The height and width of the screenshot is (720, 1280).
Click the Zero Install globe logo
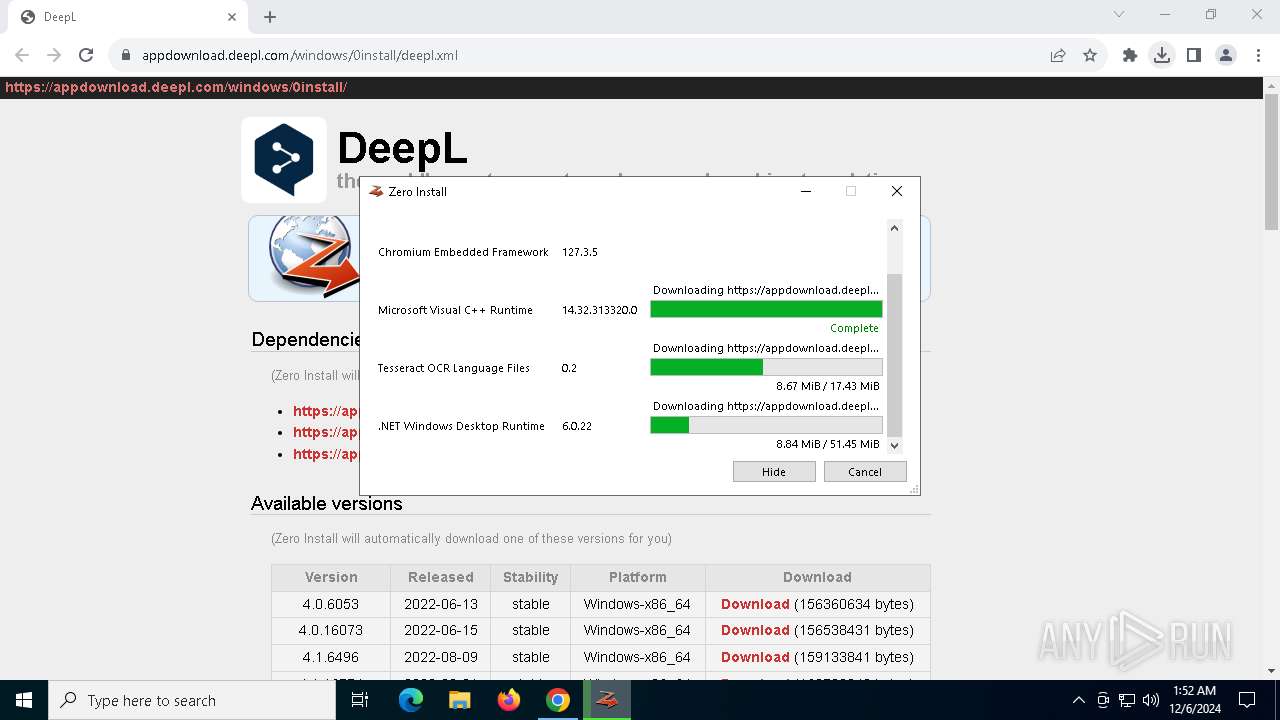click(x=313, y=258)
